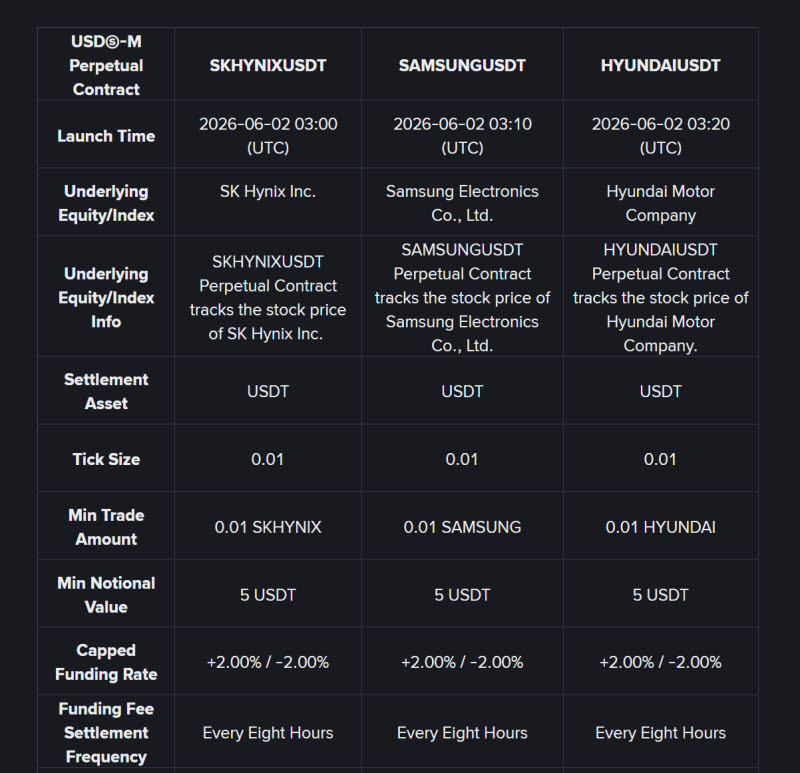Viewport: 800px width, 773px height.
Task: Select the Samsung Electronics Co., Ltd. equity cell
Action: [462, 203]
